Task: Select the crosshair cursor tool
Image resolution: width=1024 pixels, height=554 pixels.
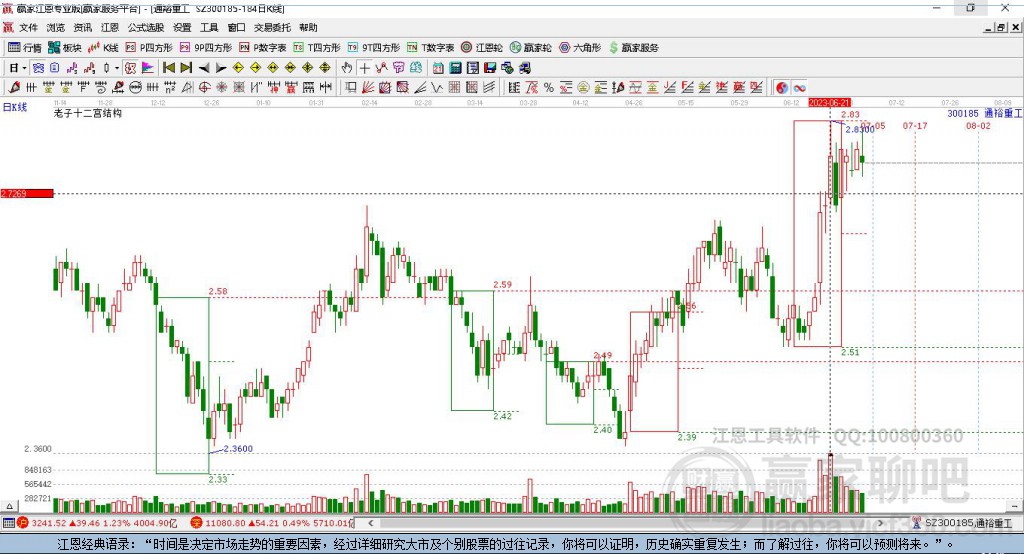Action: click(x=365, y=67)
